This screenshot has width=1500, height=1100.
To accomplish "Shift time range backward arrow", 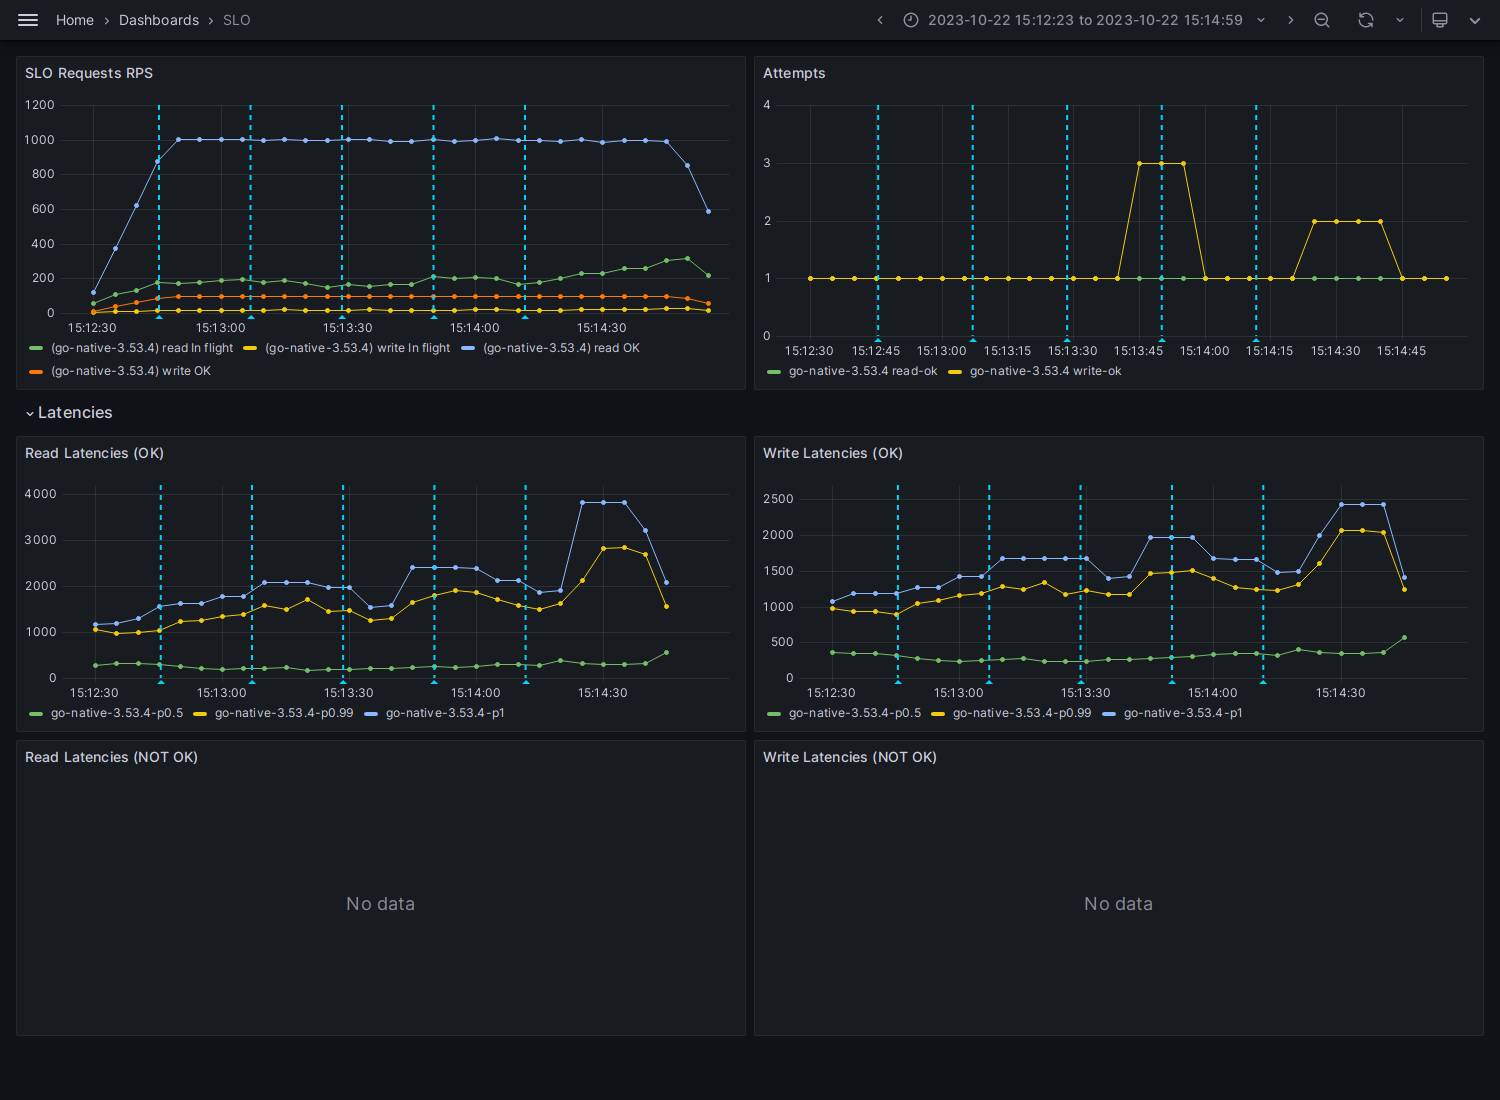I will pos(880,20).
